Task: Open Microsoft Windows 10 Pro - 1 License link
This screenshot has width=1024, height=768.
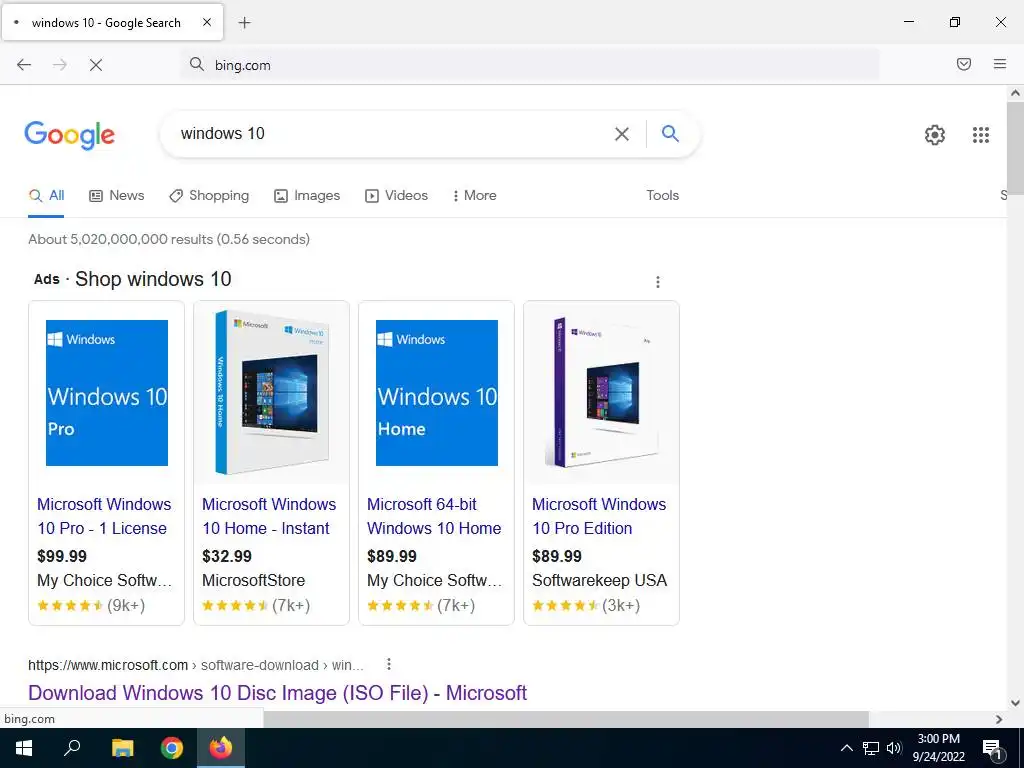Action: (104, 516)
